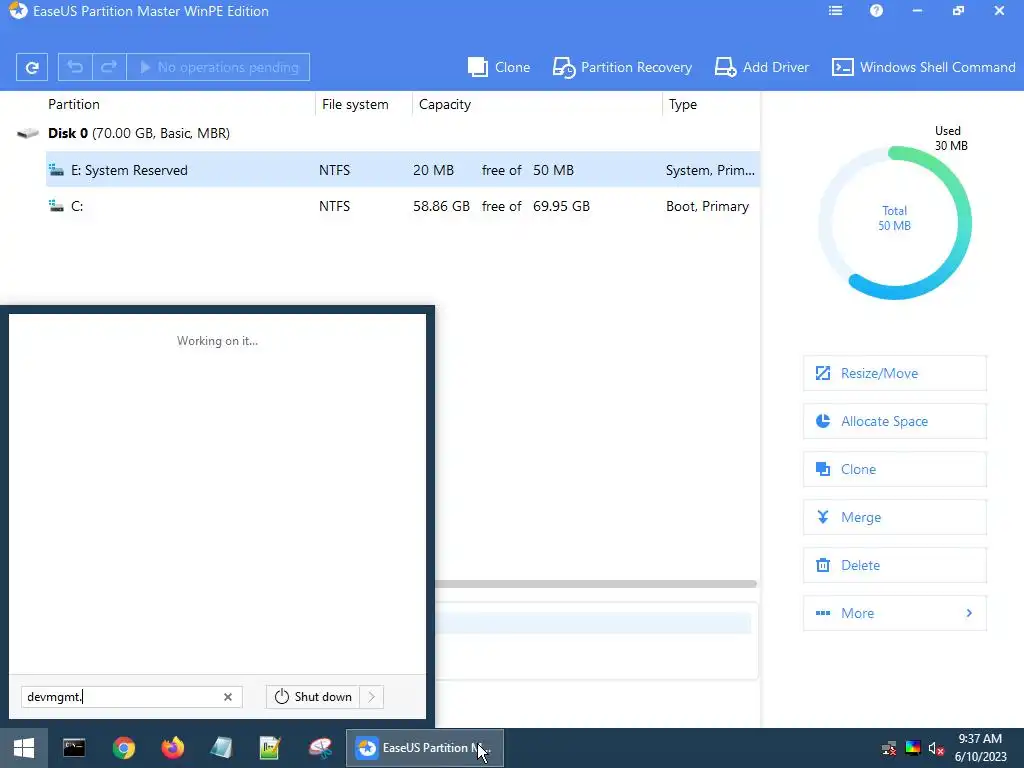Switch to EaseUS Partition Master taskbar item
The height and width of the screenshot is (768, 1024).
click(424, 748)
